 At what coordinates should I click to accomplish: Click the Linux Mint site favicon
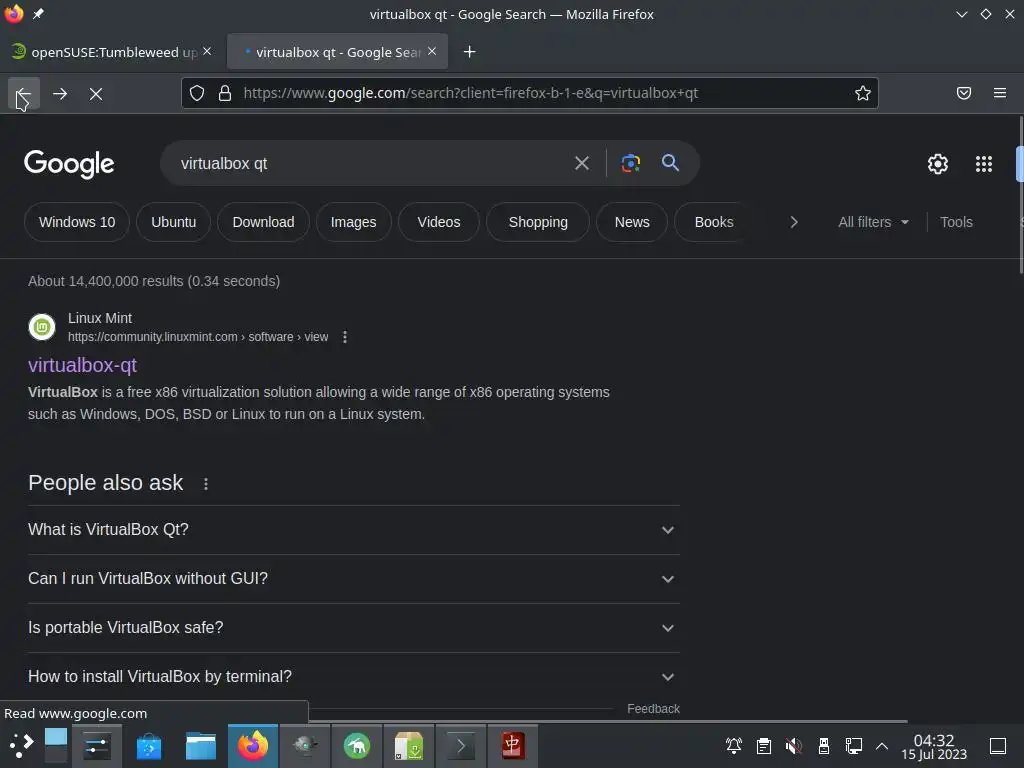pyautogui.click(x=42, y=327)
